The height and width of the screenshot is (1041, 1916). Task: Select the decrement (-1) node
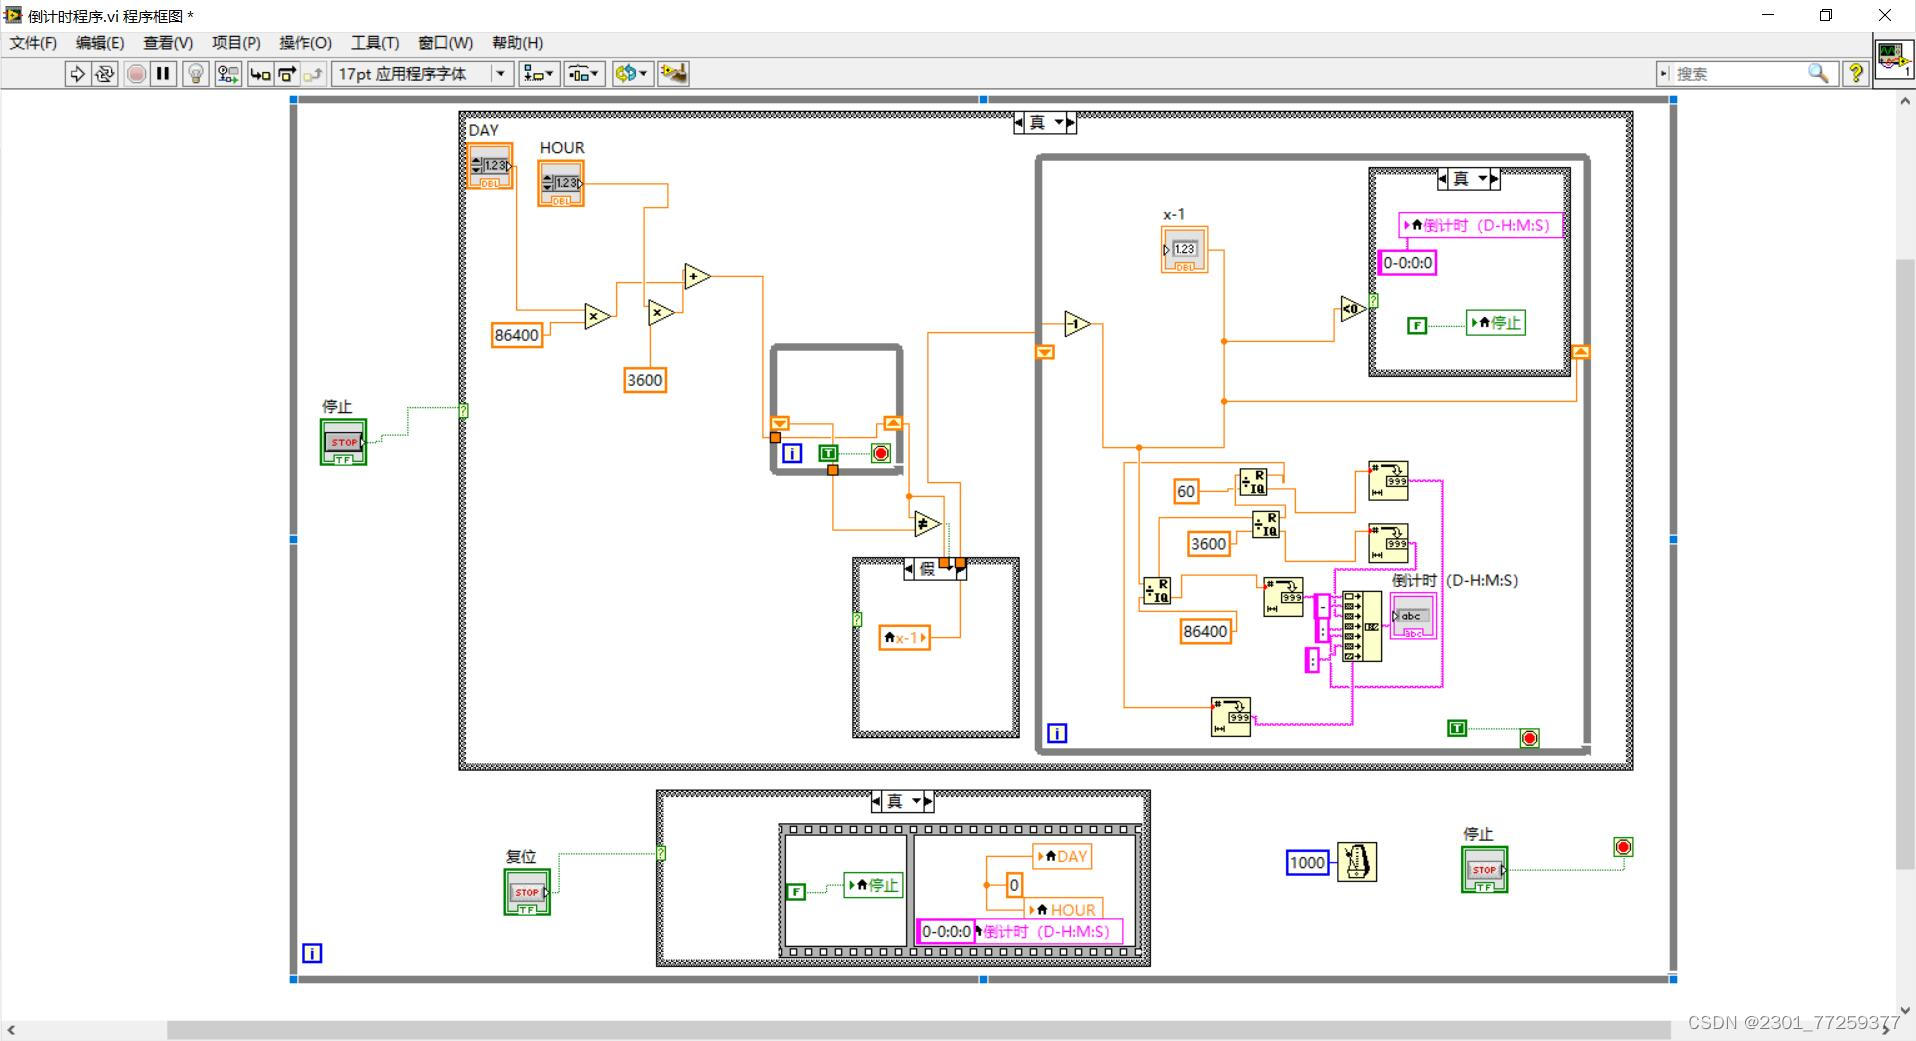point(1077,324)
